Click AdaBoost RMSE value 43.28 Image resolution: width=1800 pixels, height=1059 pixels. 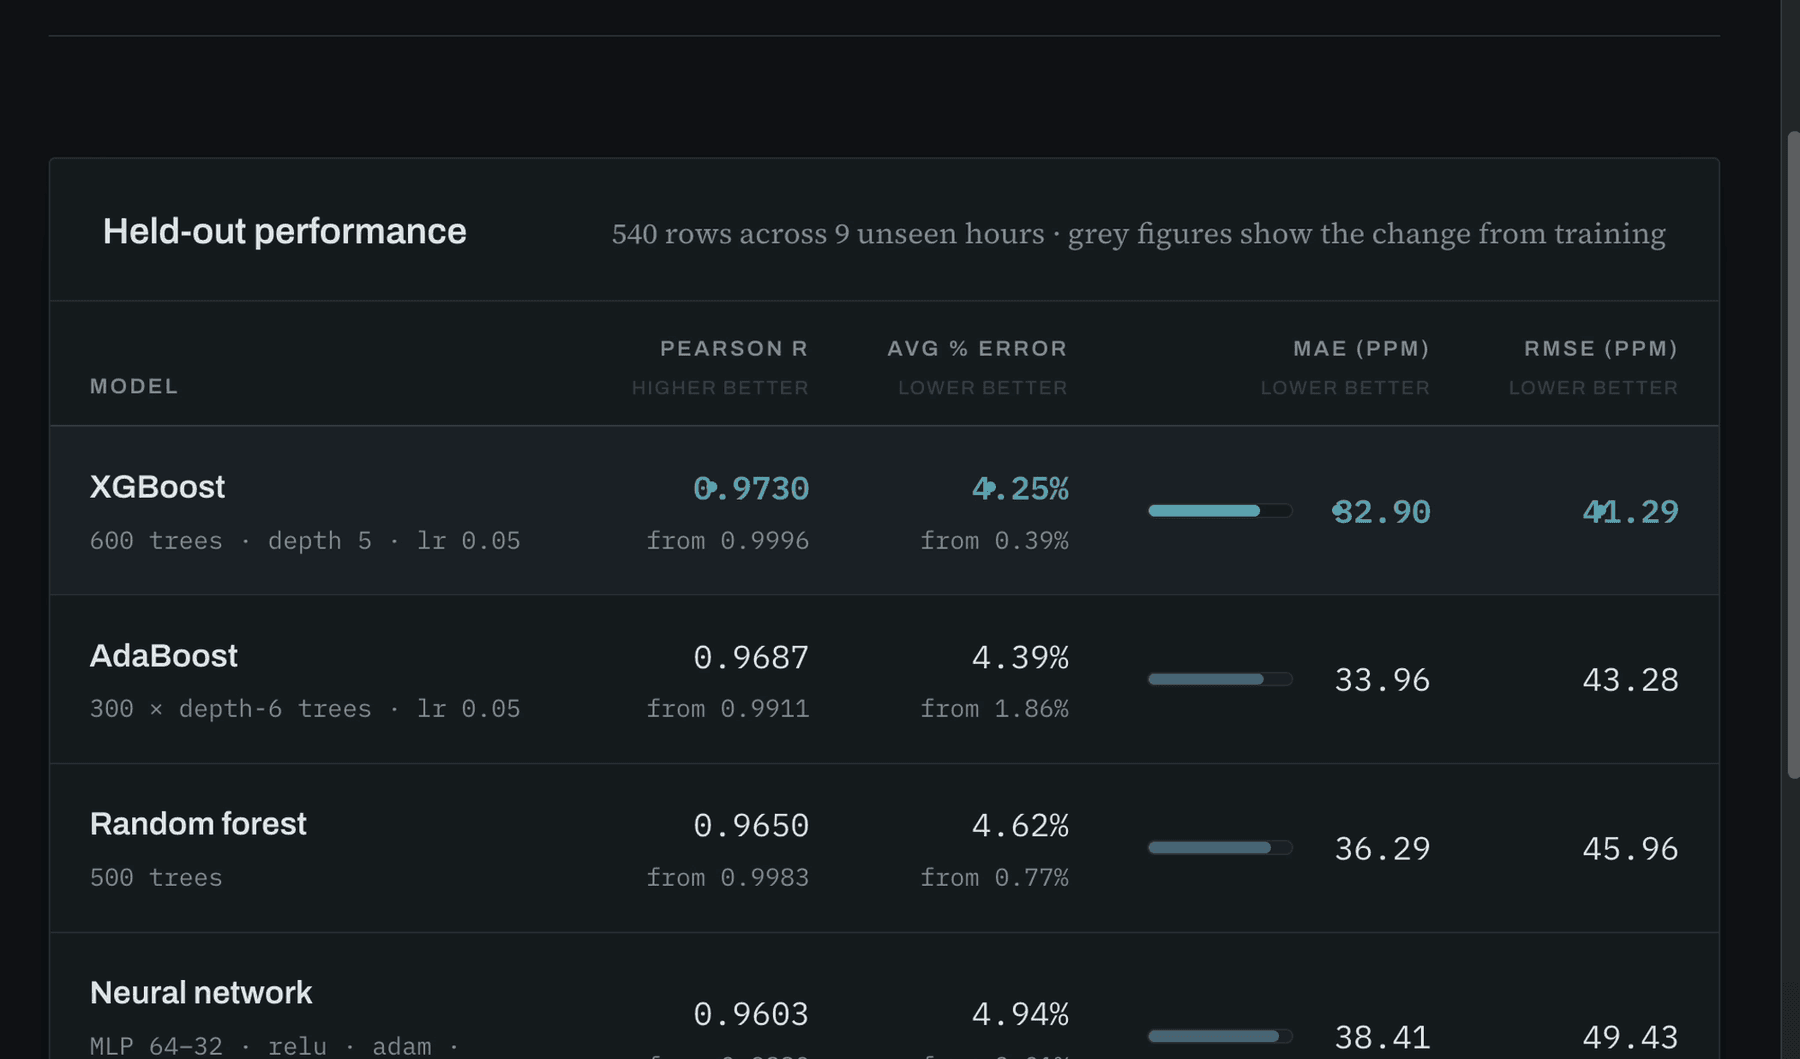tap(1630, 680)
